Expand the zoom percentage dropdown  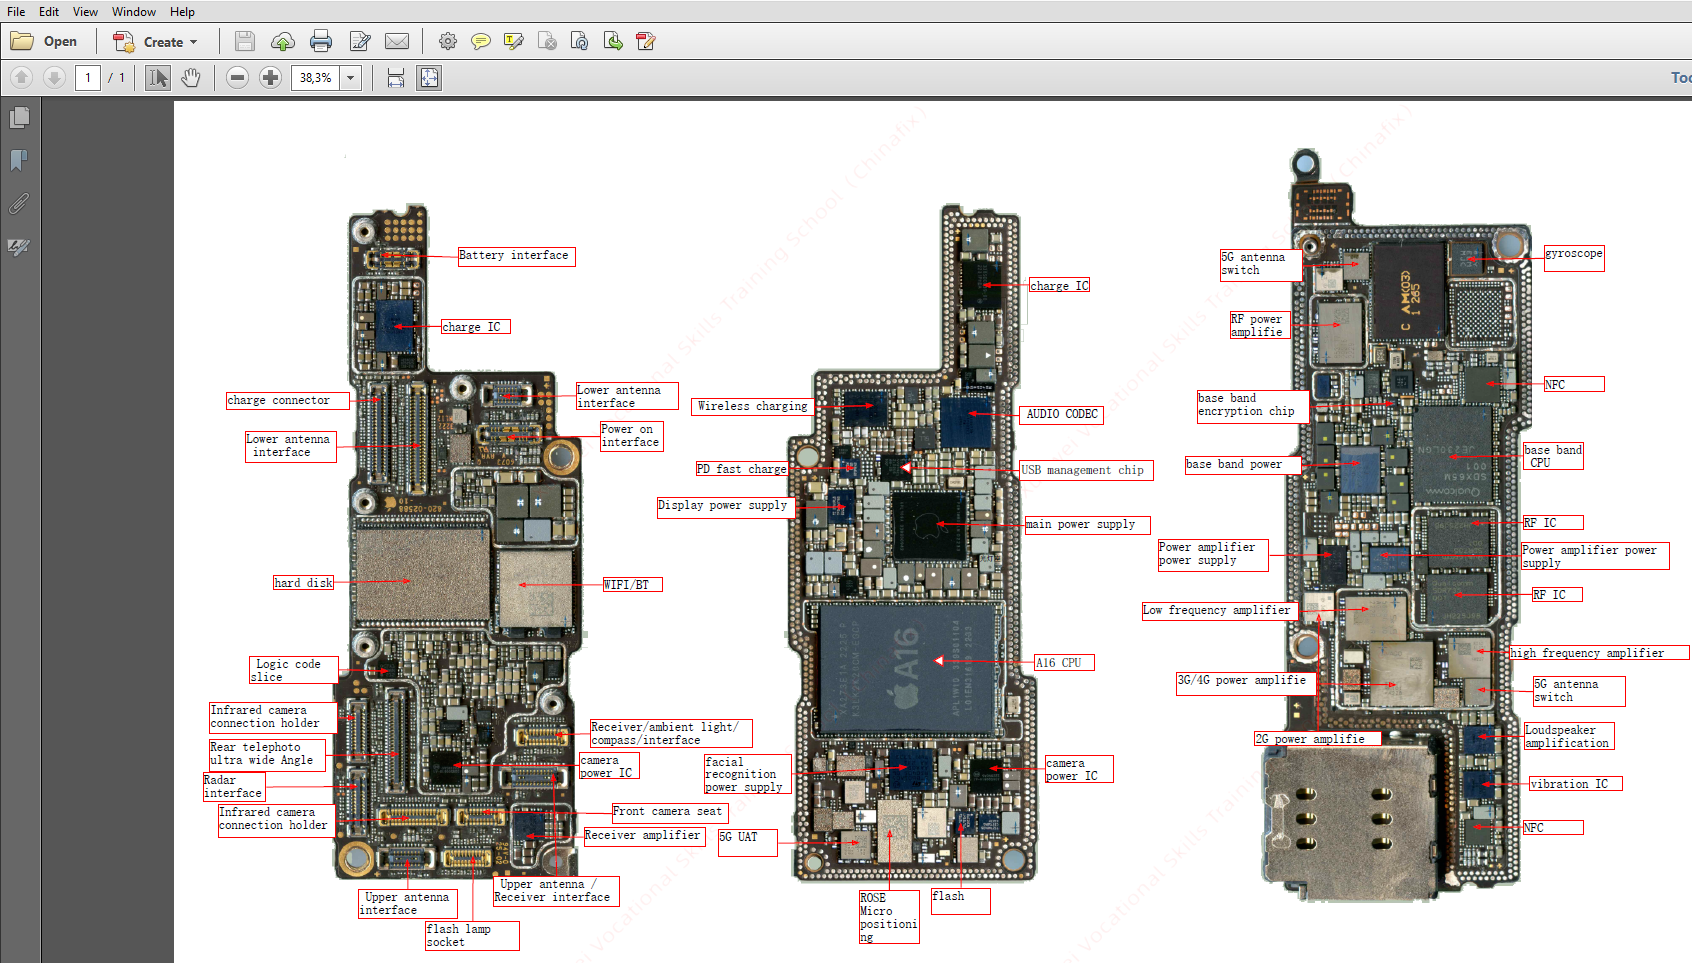(x=351, y=78)
